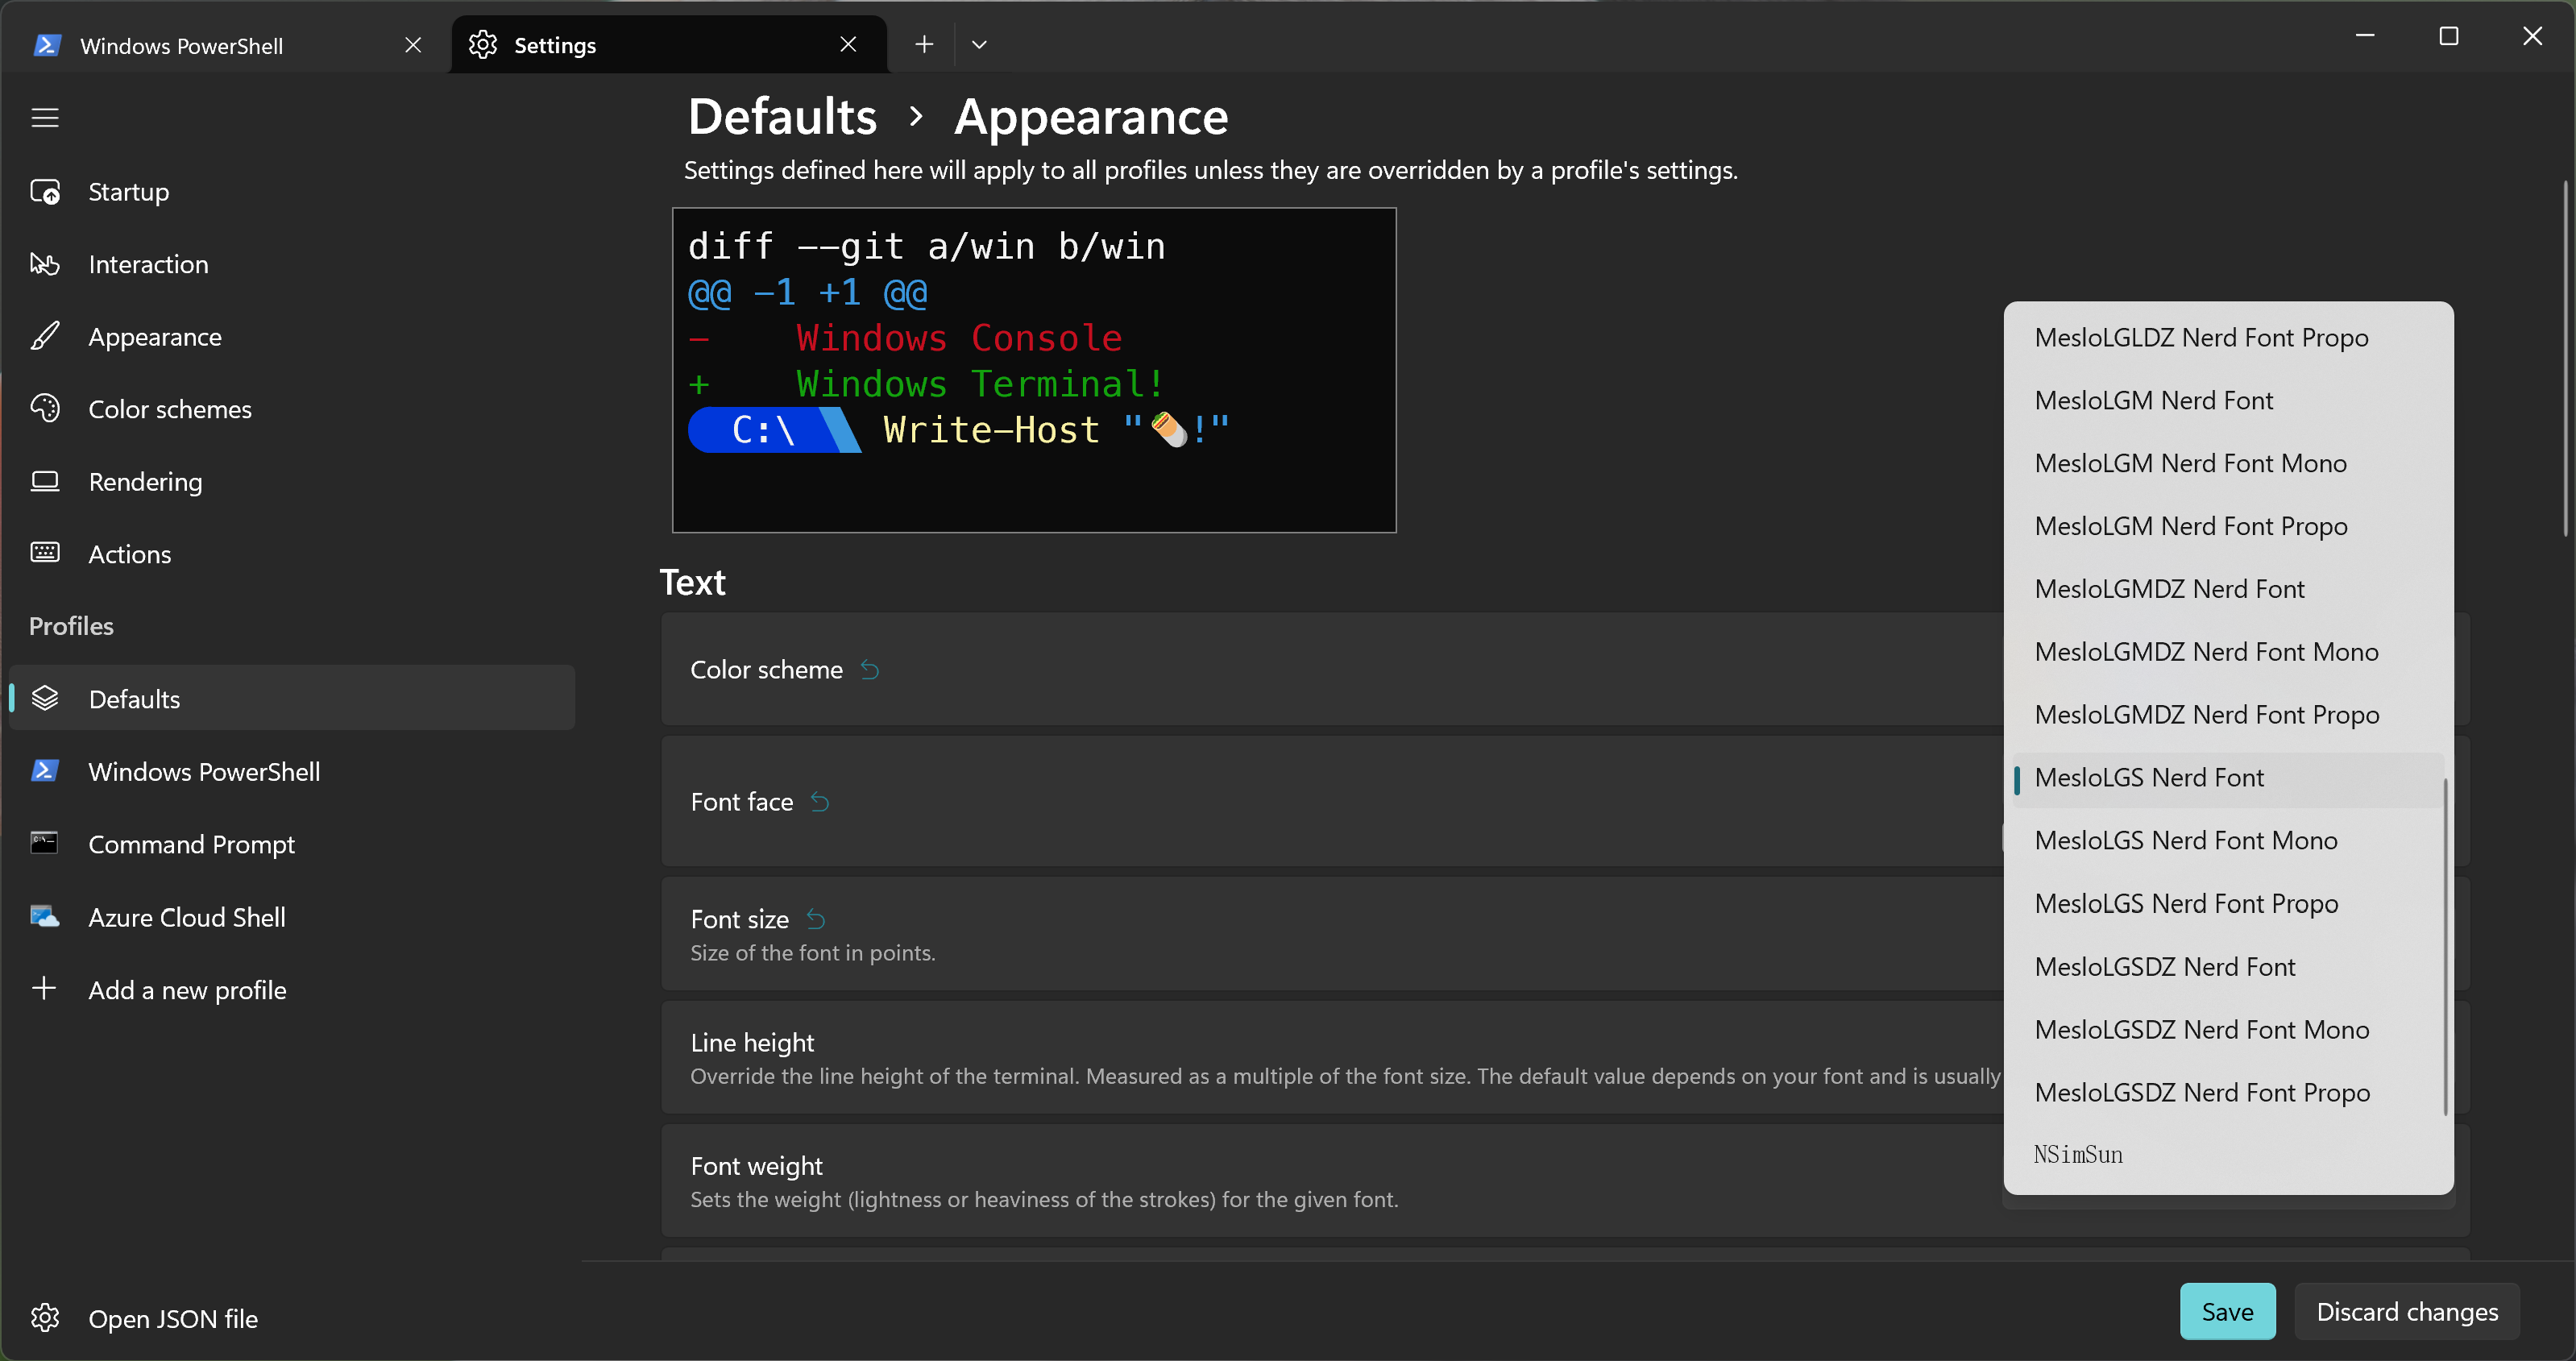2576x1361 pixels.
Task: Pick MesloLGM Nerd Font option
Action: point(2153,400)
